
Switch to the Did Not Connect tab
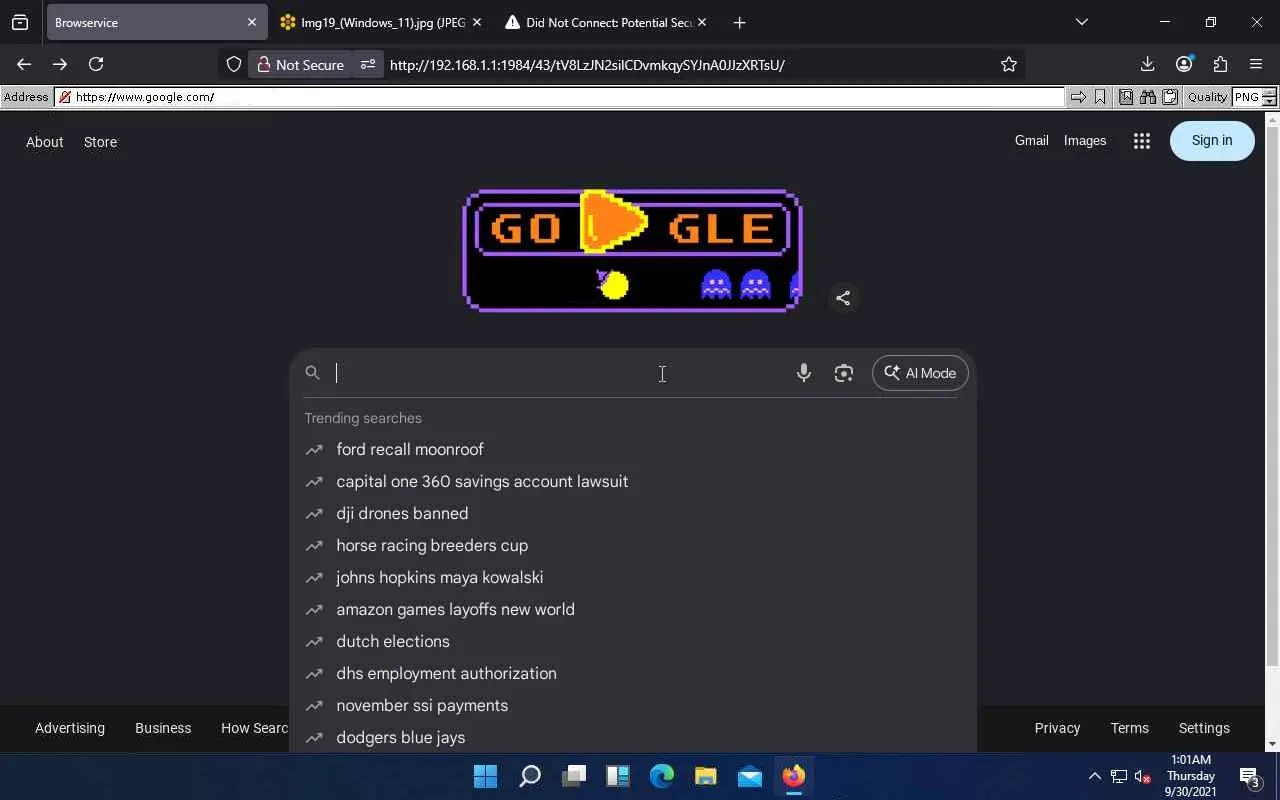click(x=606, y=22)
